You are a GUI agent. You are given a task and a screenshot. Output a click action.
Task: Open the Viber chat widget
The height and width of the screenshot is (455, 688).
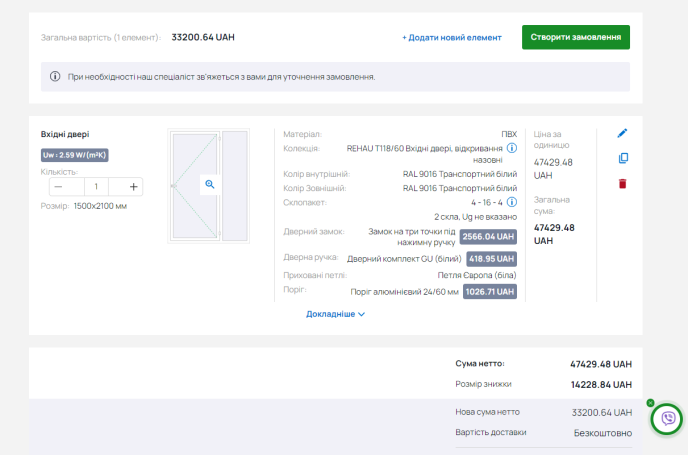(667, 419)
